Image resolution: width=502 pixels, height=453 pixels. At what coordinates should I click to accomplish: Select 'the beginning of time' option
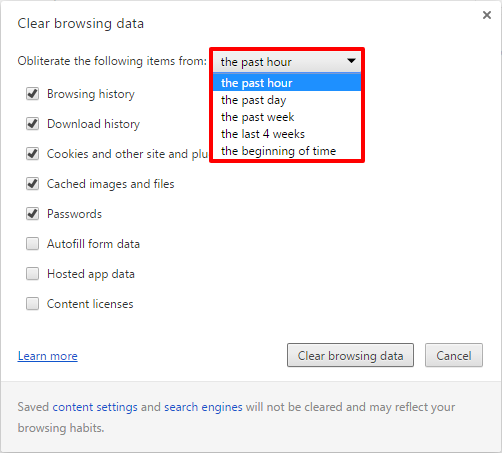pyautogui.click(x=287, y=151)
